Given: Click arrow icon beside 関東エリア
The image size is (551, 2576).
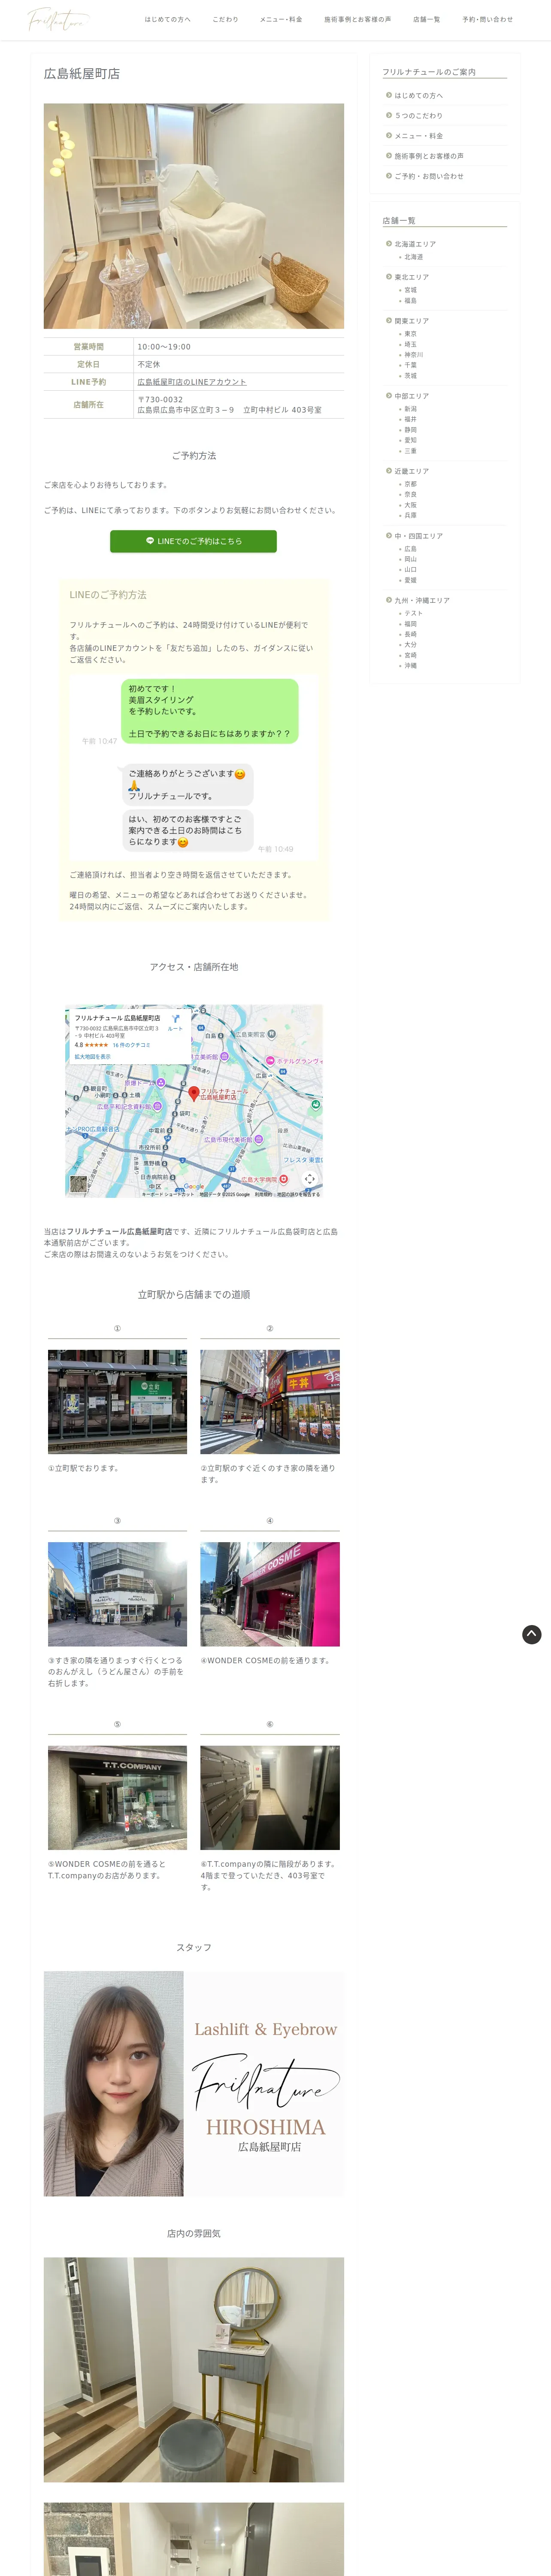Looking at the screenshot, I should click(x=389, y=320).
